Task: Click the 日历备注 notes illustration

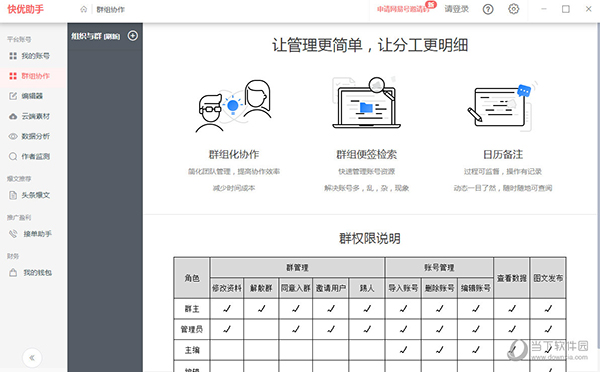Action: click(x=502, y=106)
